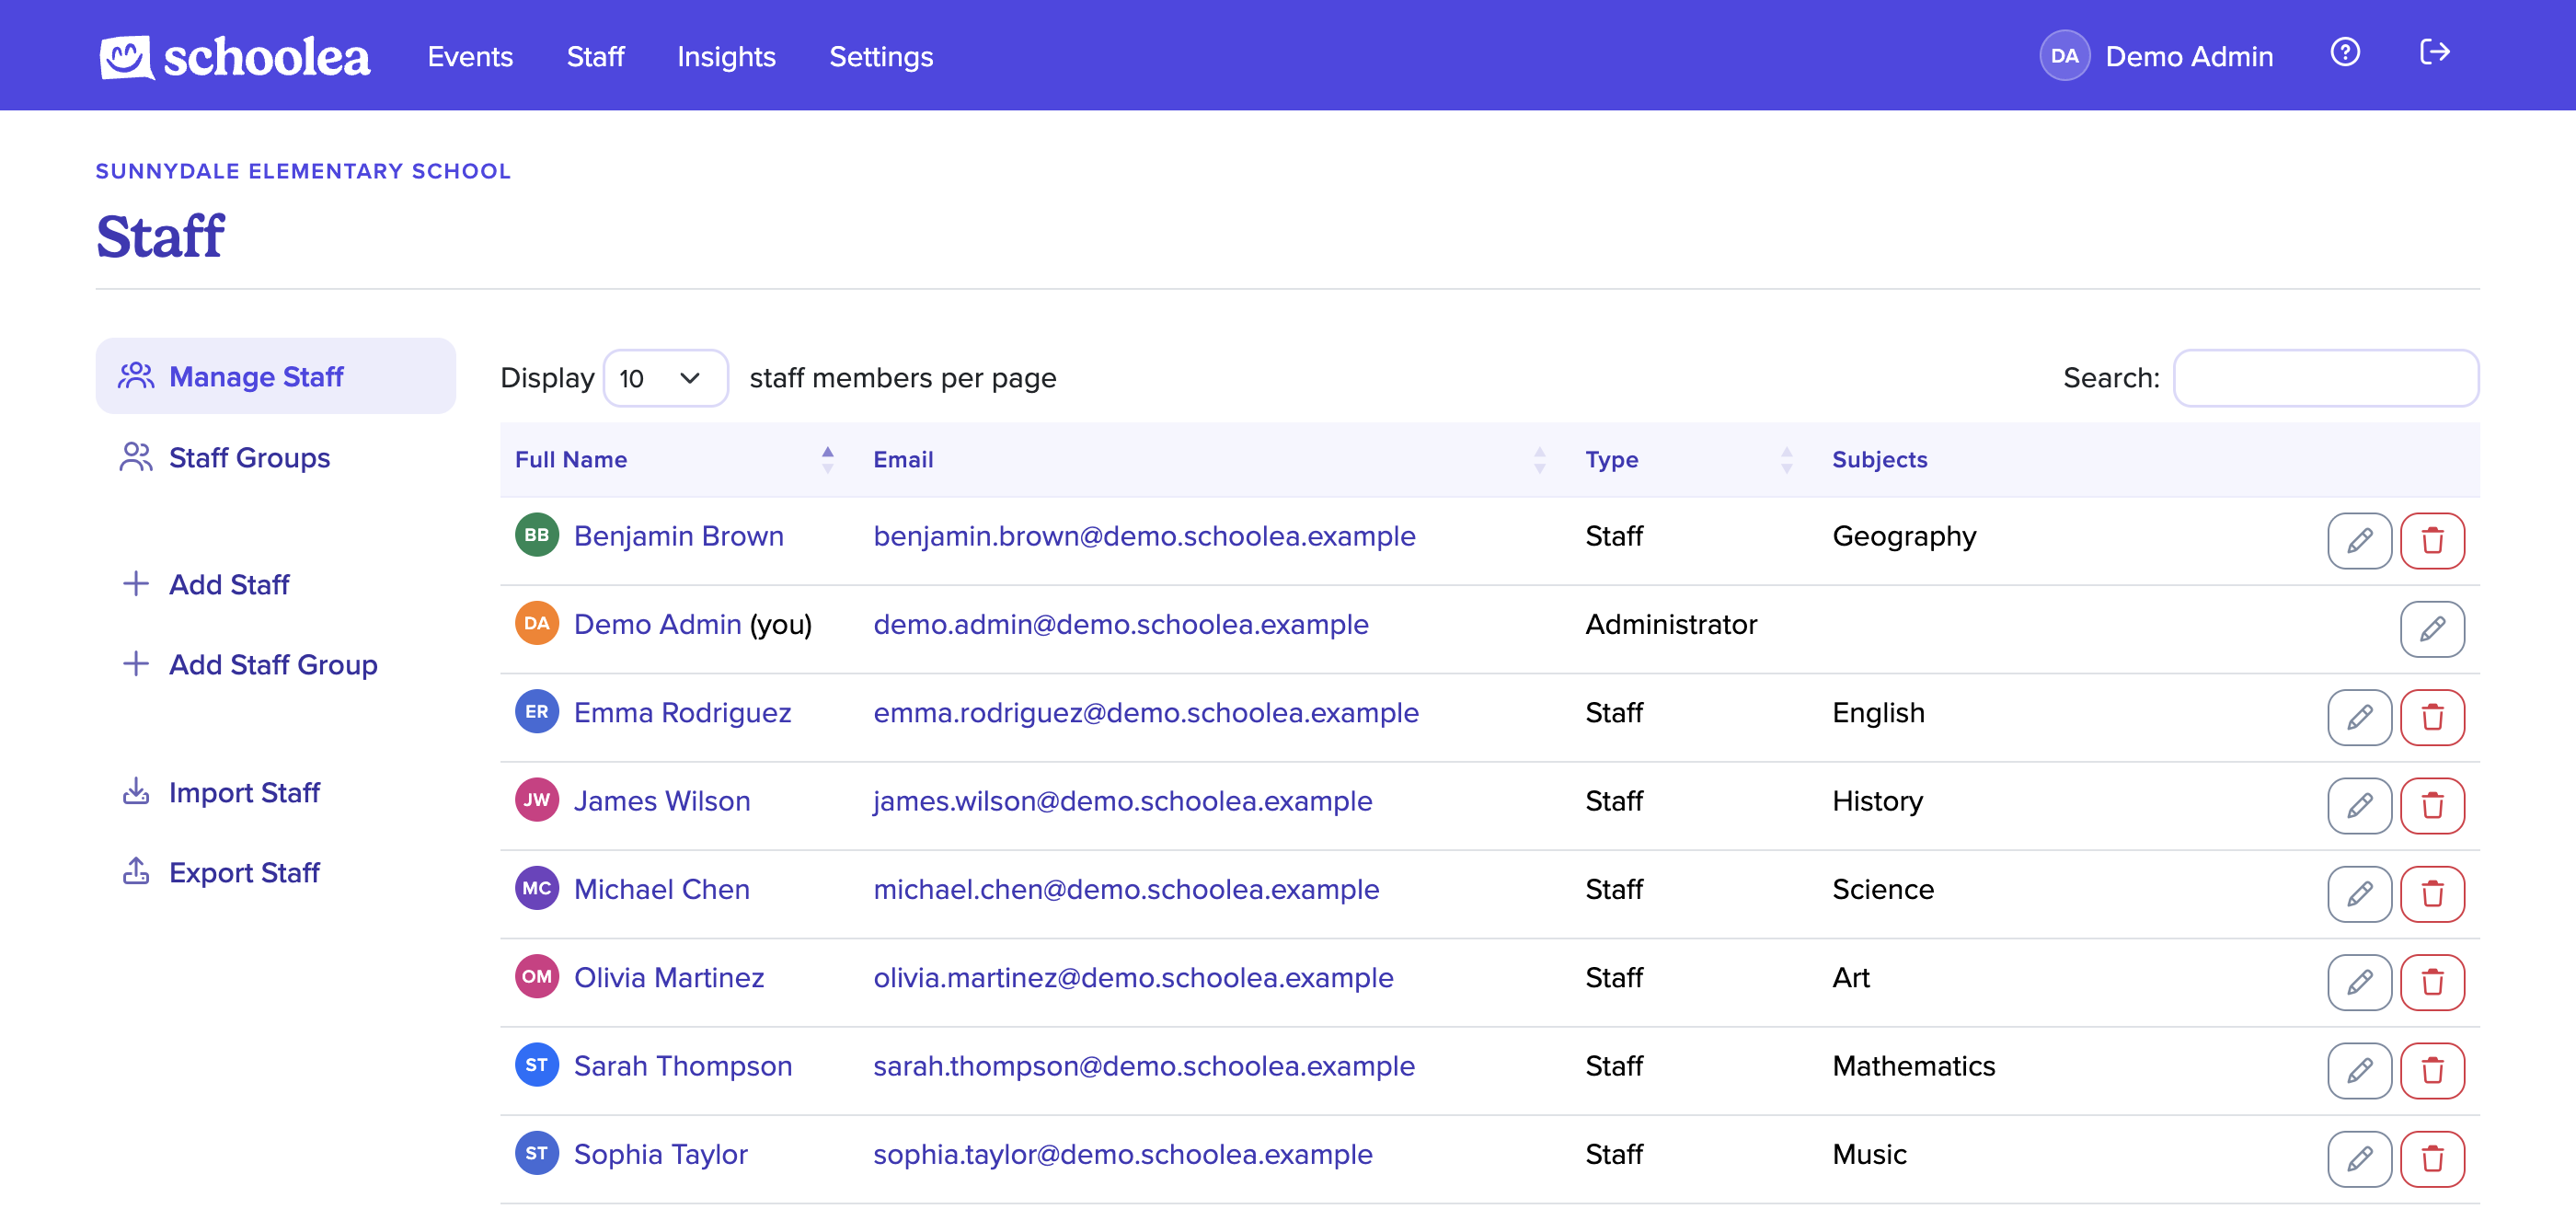
Task: Click the Sunnydale Elementary School heading
Action: [303, 171]
